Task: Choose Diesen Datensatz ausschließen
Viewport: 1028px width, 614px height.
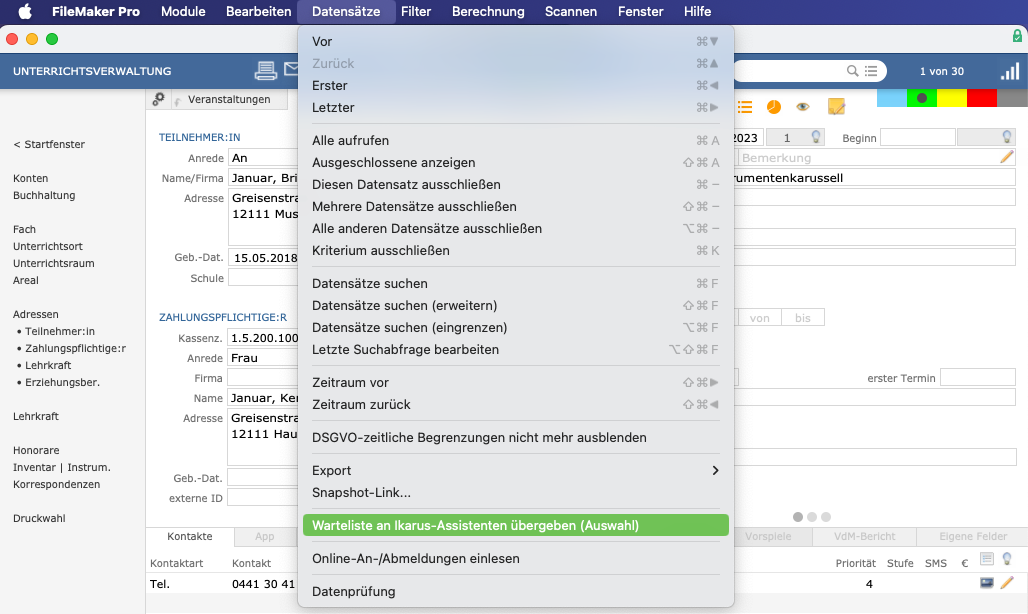Action: [515, 184]
